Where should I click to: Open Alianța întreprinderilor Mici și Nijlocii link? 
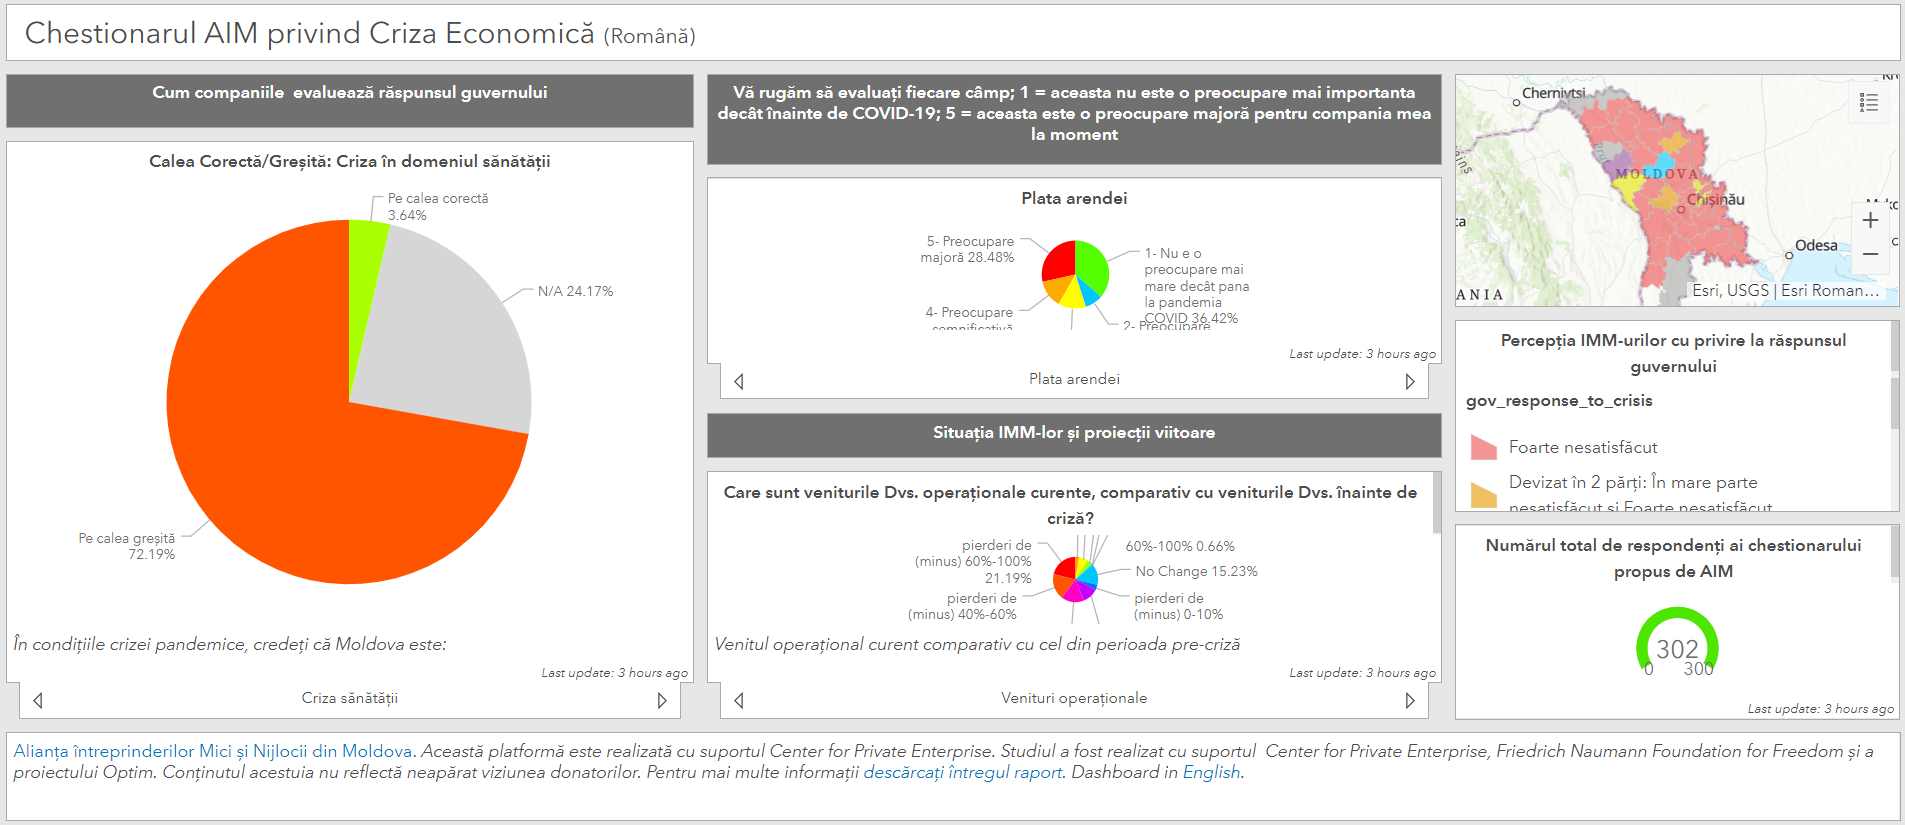[x=212, y=751]
